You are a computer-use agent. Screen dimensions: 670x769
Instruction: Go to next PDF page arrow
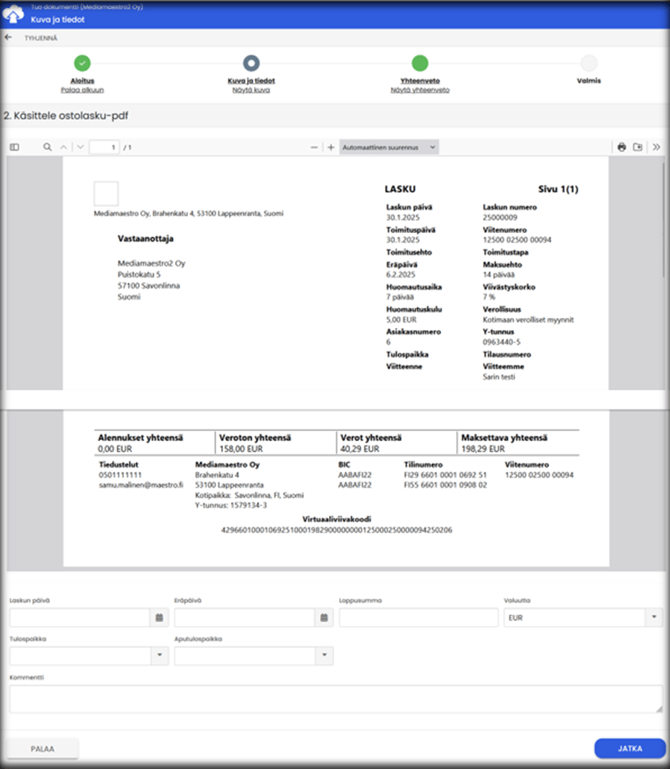click(x=79, y=147)
